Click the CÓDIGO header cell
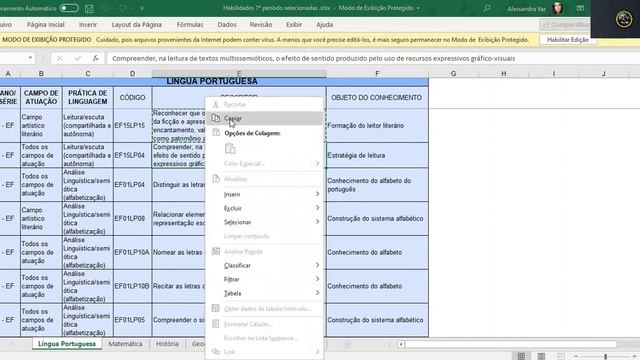This screenshot has width=640, height=360. [x=132, y=97]
